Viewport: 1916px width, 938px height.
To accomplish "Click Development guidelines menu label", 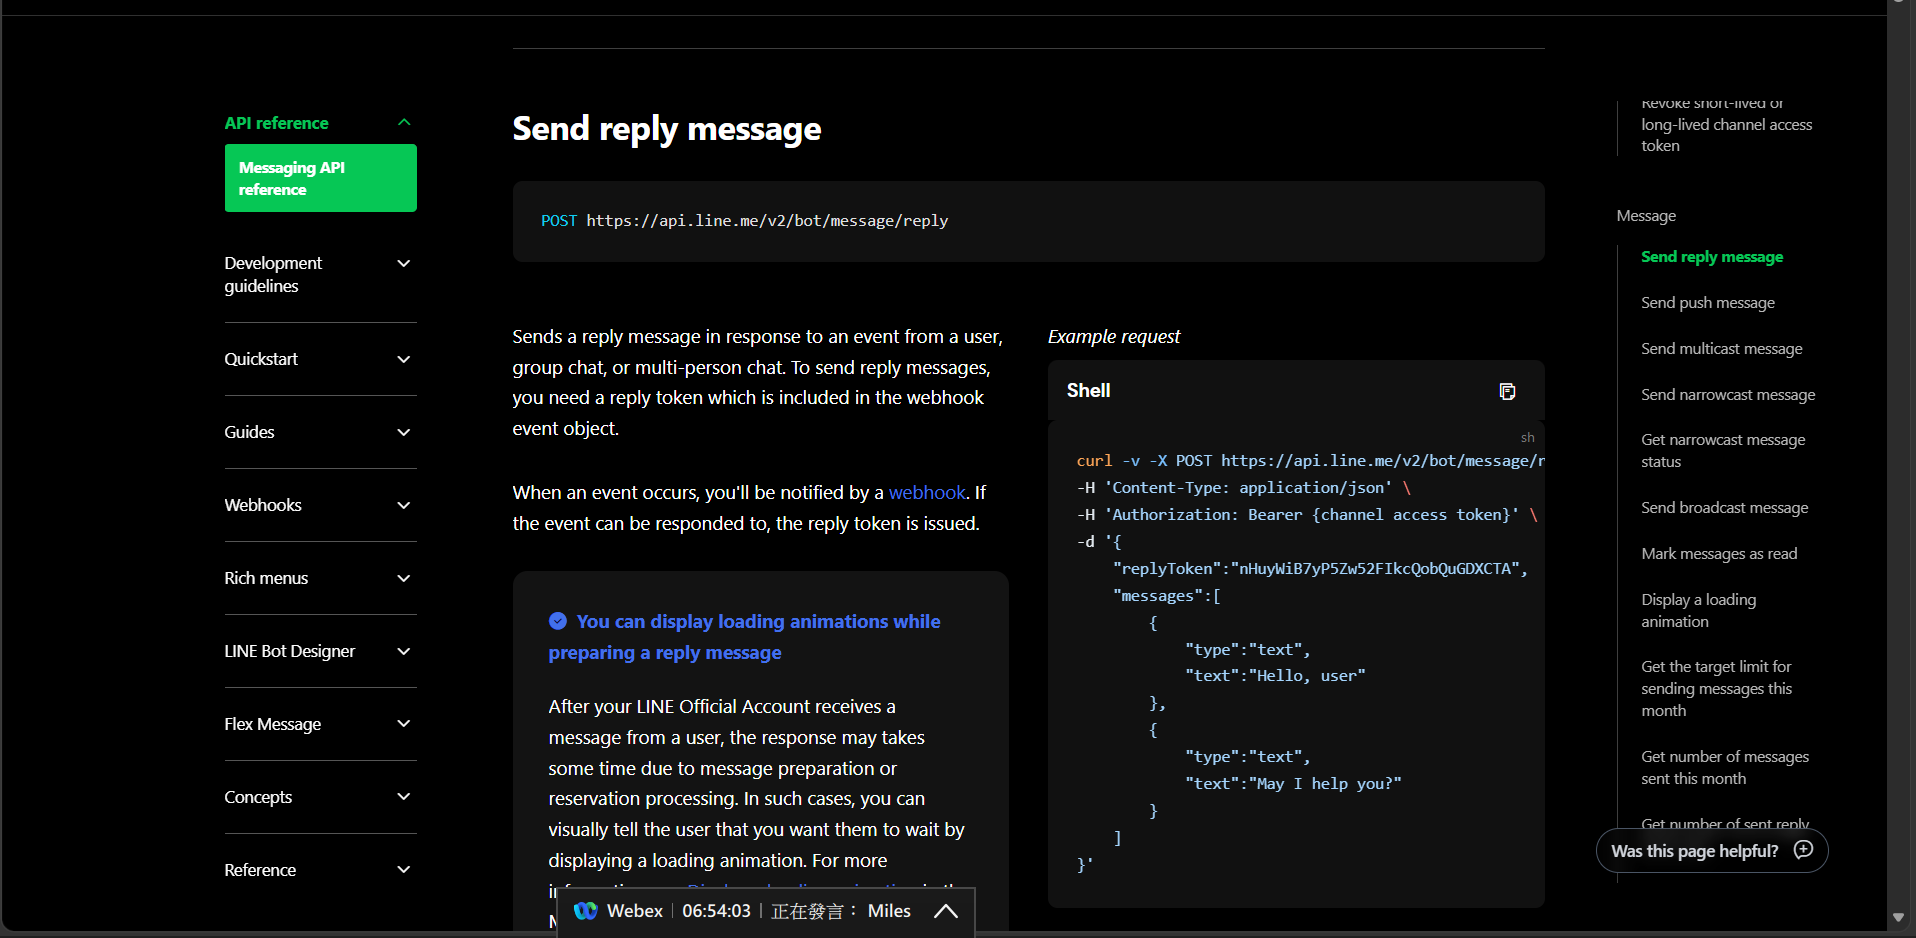I will 273,275.
